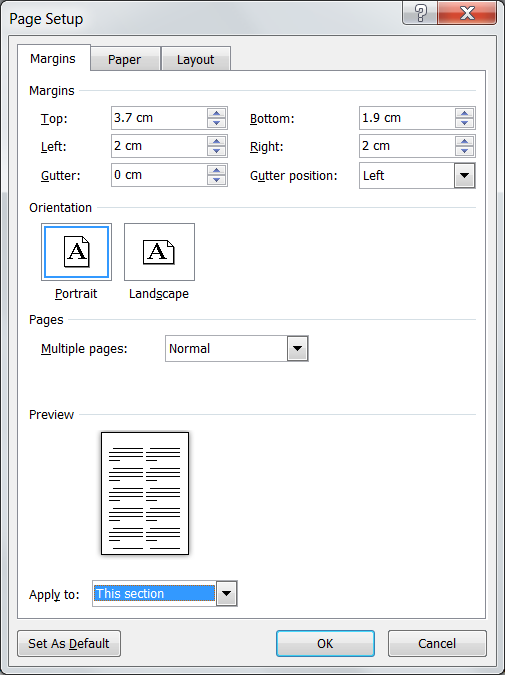Click into the Right margin field
Screen dimensions: 505x675
(x=407, y=146)
